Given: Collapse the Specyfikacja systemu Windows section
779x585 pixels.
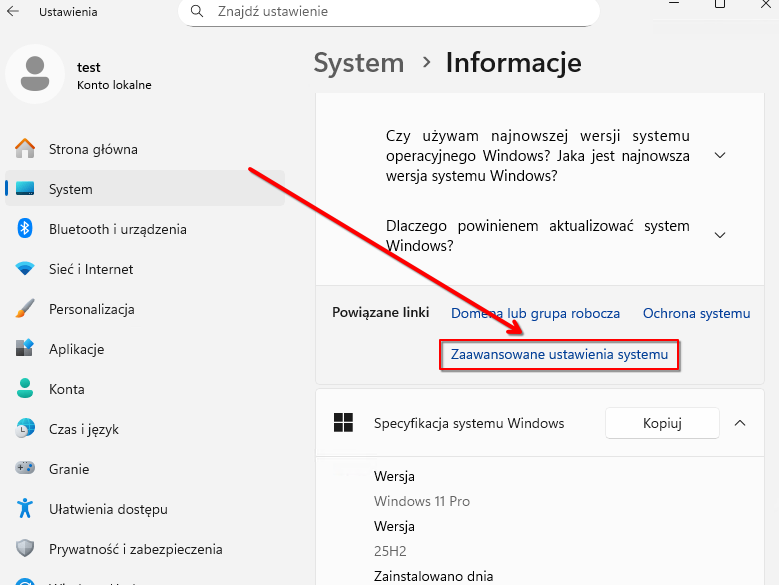Looking at the screenshot, I should [x=740, y=423].
